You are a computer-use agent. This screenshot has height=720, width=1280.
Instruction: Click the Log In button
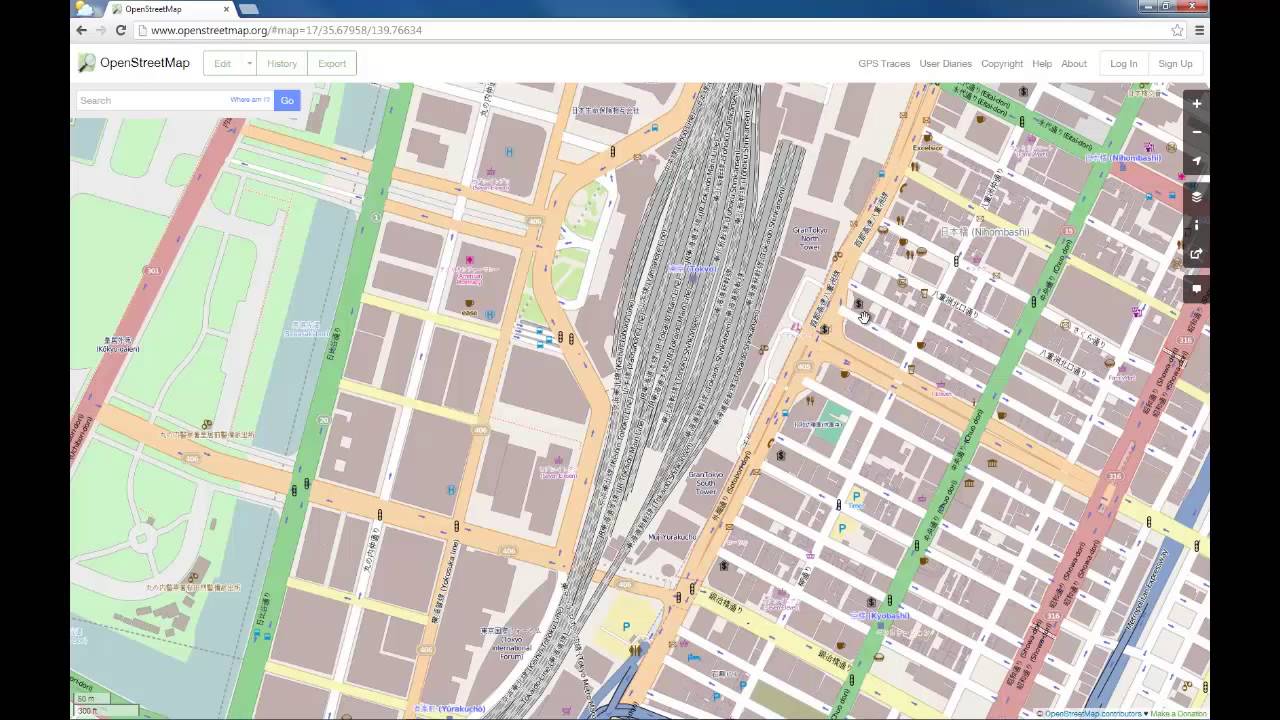tap(1123, 64)
